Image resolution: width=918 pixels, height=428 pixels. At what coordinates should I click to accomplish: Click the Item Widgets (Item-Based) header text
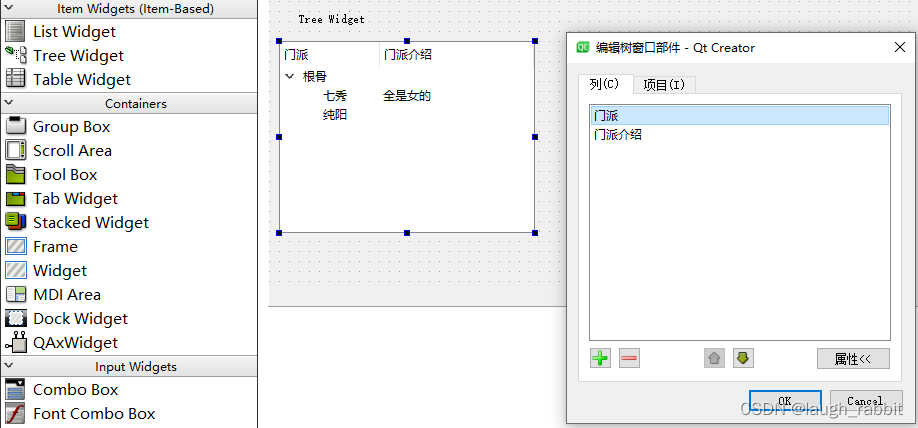point(135,9)
